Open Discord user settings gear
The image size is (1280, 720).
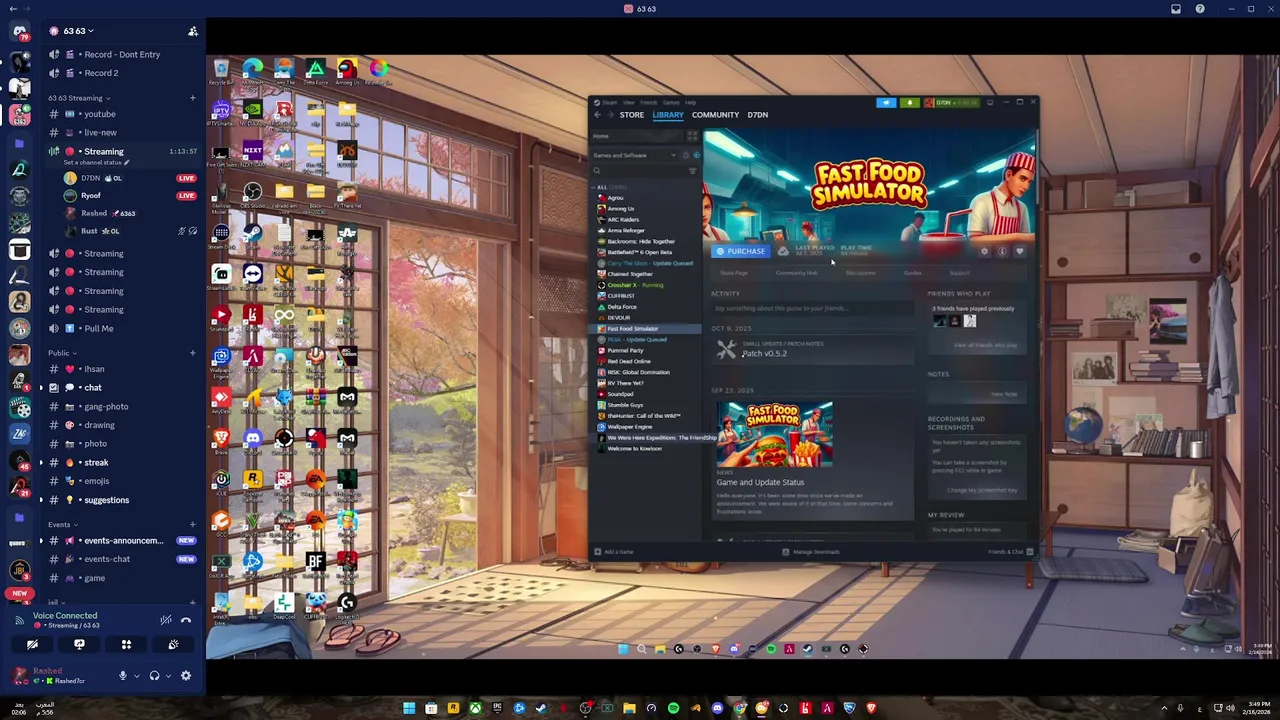coord(186,677)
